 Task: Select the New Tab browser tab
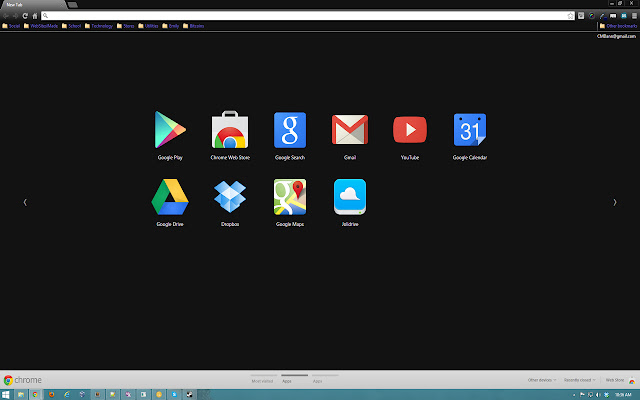coord(33,5)
